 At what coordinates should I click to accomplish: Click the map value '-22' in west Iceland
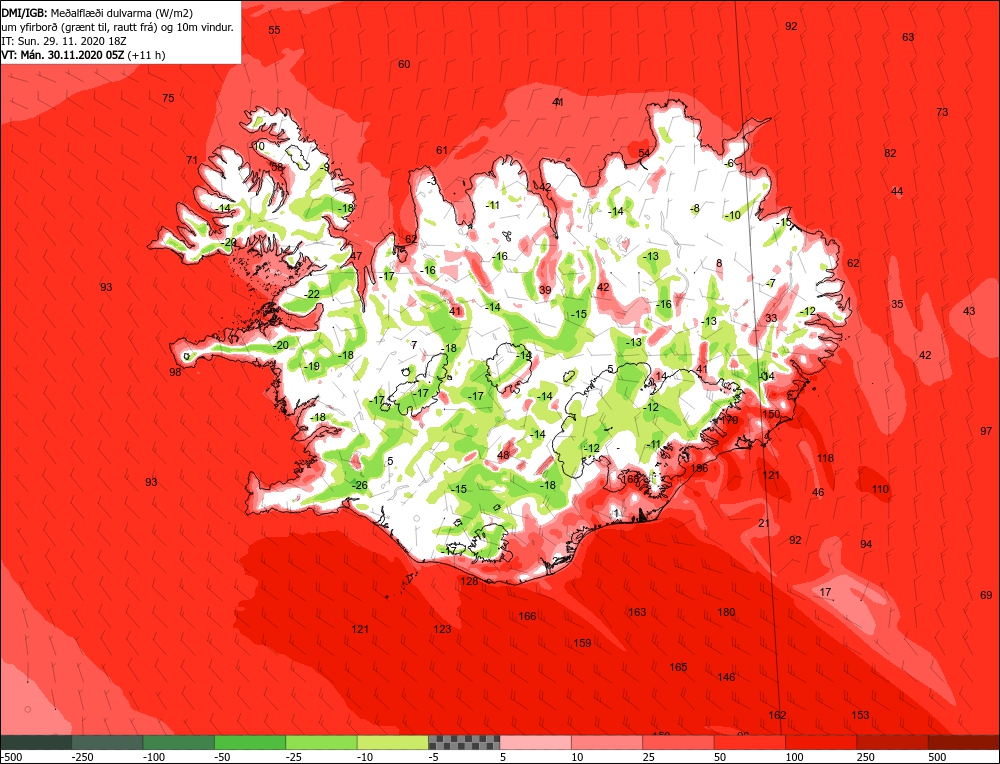(x=312, y=294)
